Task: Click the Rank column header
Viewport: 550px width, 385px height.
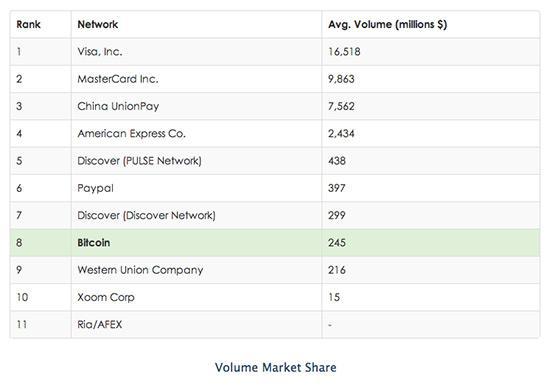Action: click(28, 24)
